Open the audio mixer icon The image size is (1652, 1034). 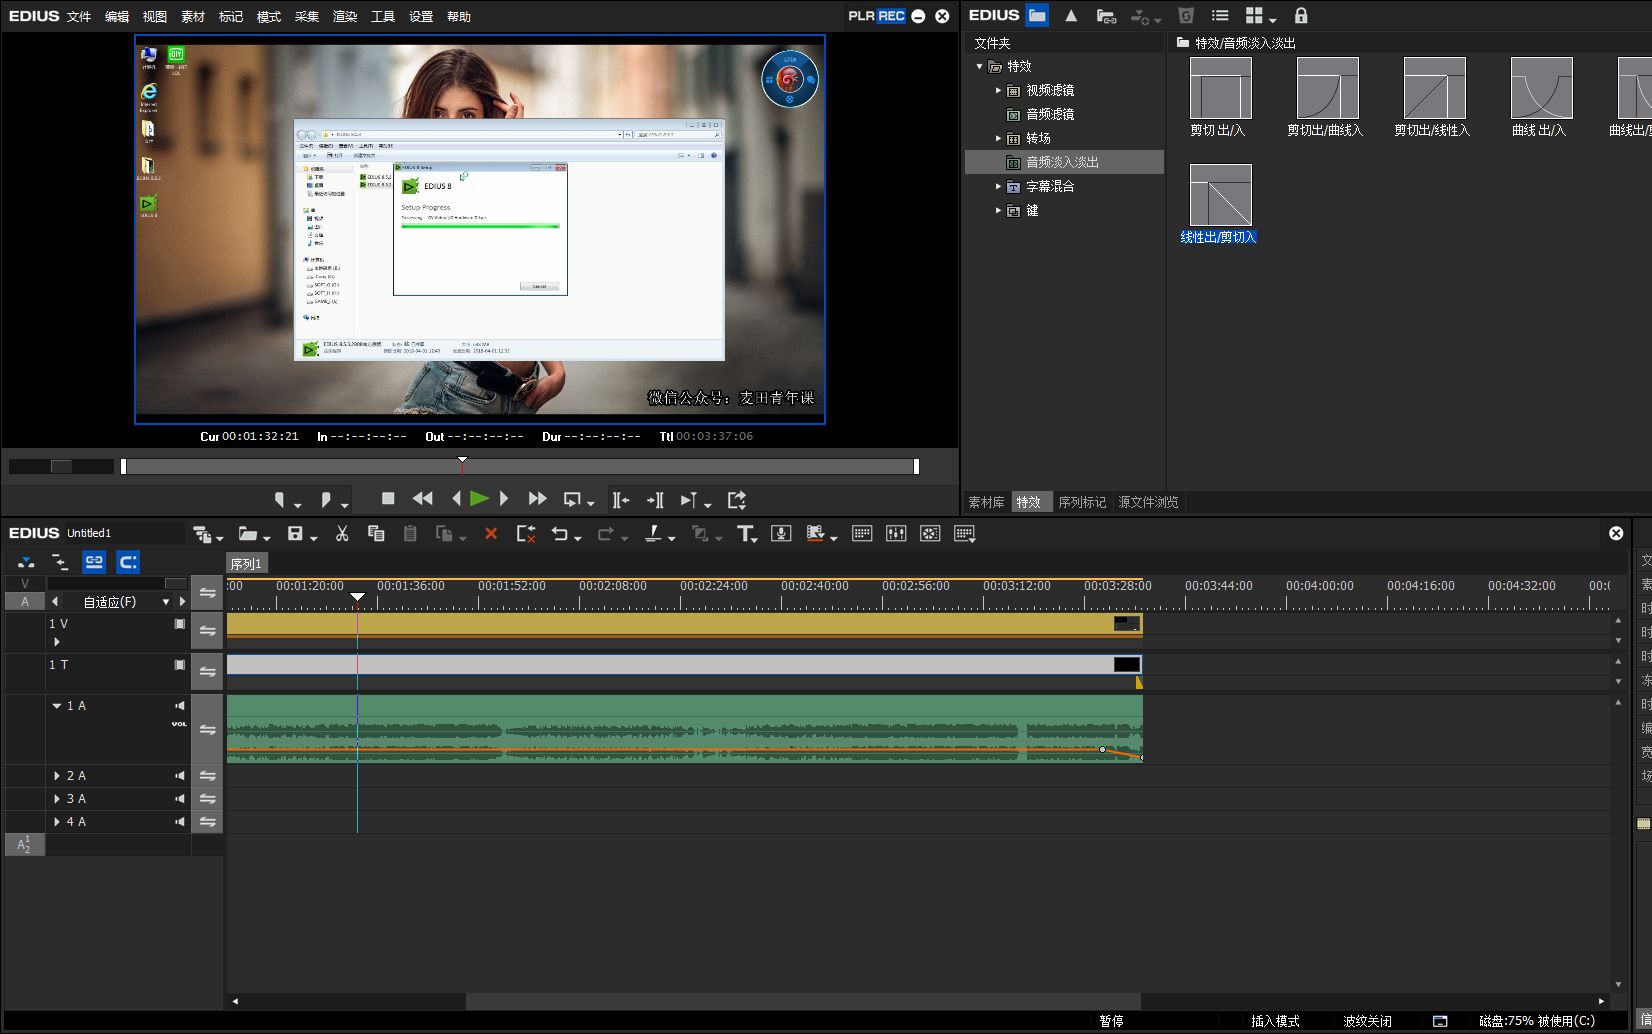coord(896,534)
